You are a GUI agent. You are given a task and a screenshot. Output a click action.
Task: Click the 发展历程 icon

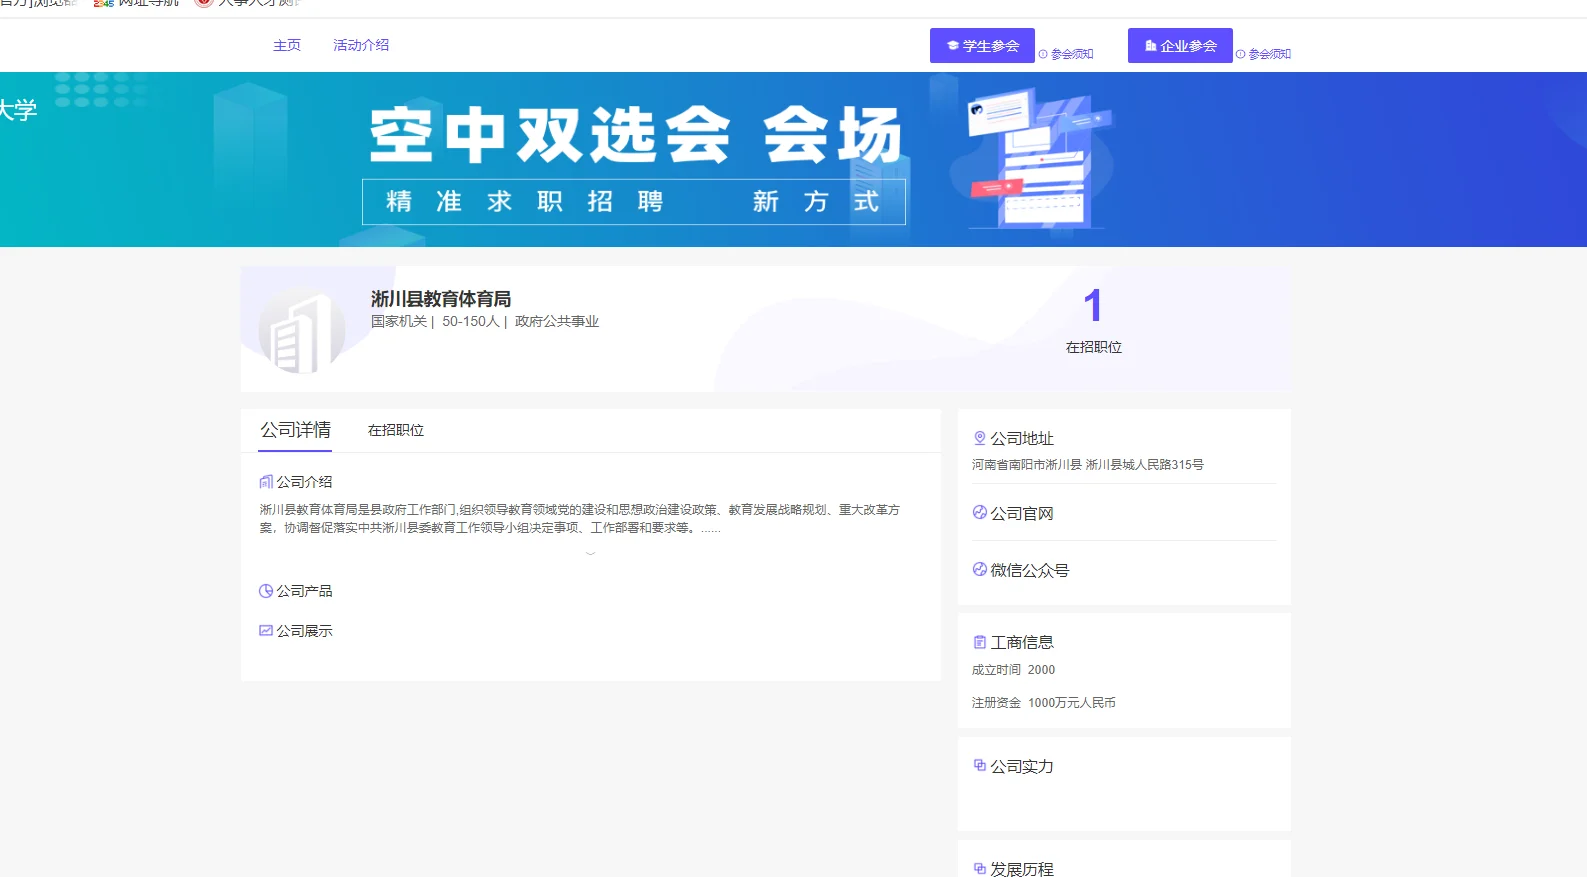point(980,869)
